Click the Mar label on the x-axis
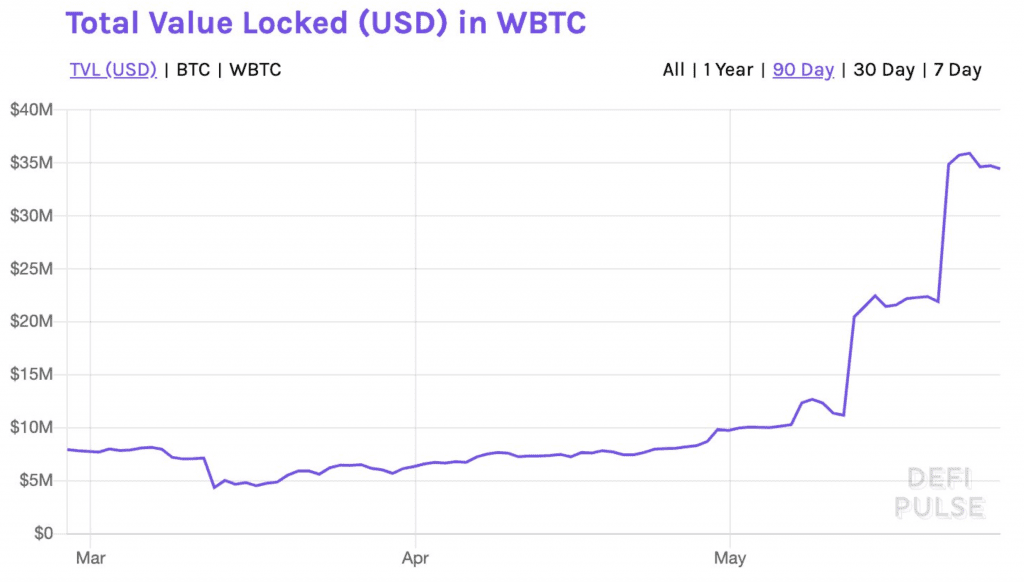Screen dimensions: 1024x582 tap(90, 558)
